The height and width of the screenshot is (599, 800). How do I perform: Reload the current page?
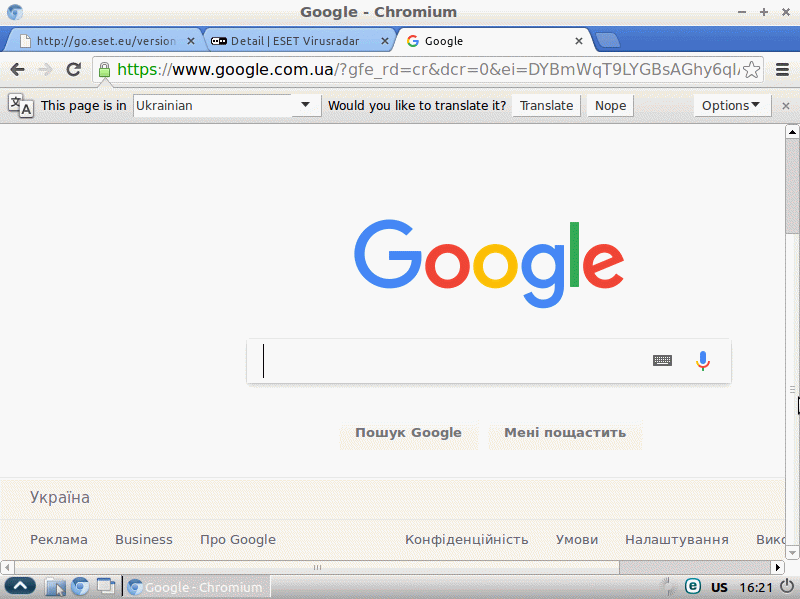(74, 69)
